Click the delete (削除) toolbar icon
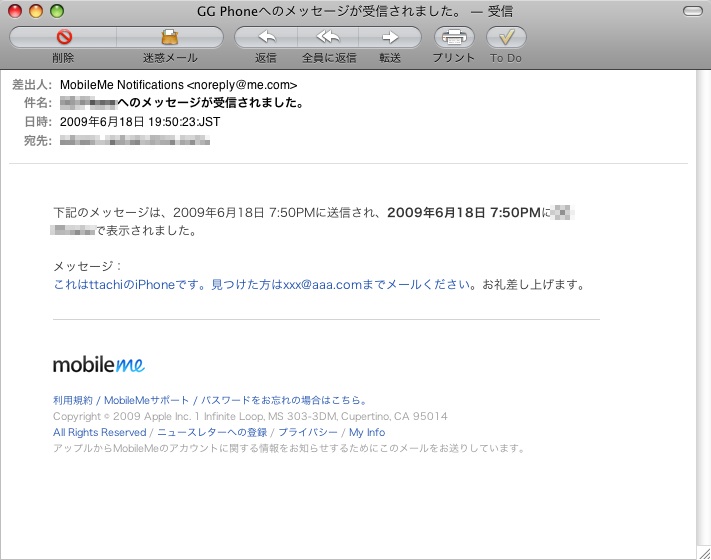The width and height of the screenshot is (711, 560). [x=63, y=37]
